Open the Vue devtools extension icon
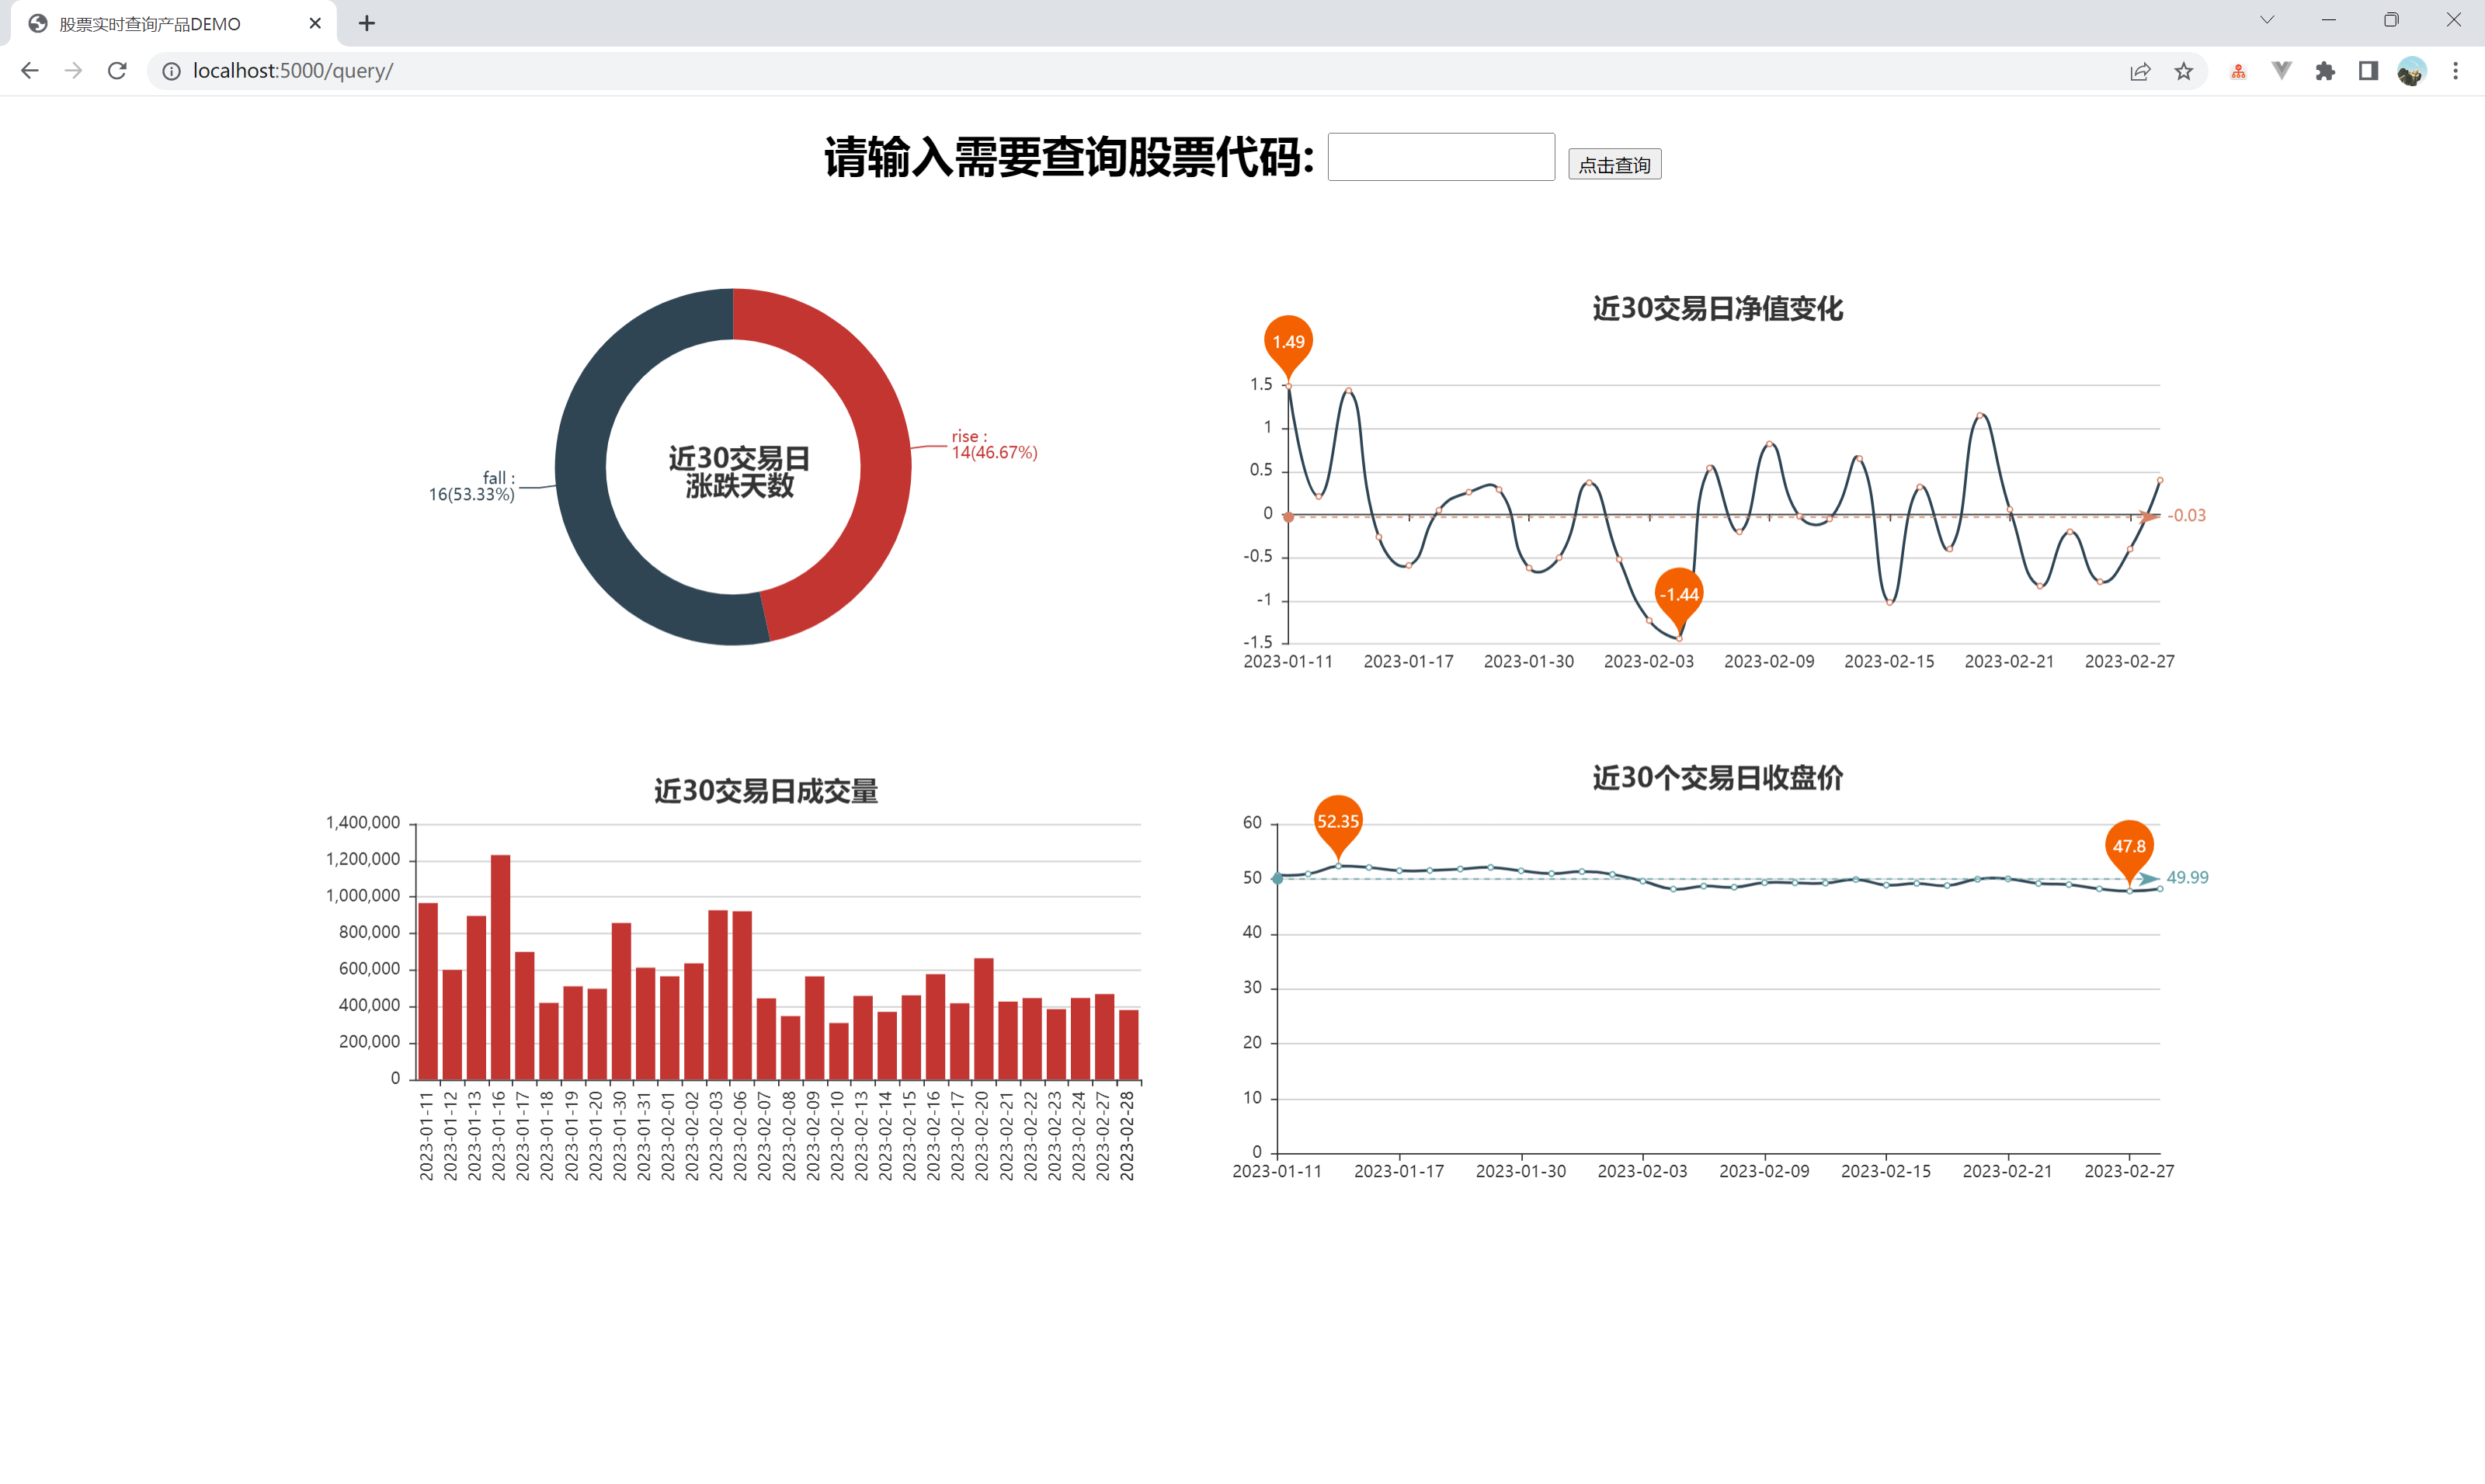This screenshot has height=1484, width=2485. [2281, 70]
